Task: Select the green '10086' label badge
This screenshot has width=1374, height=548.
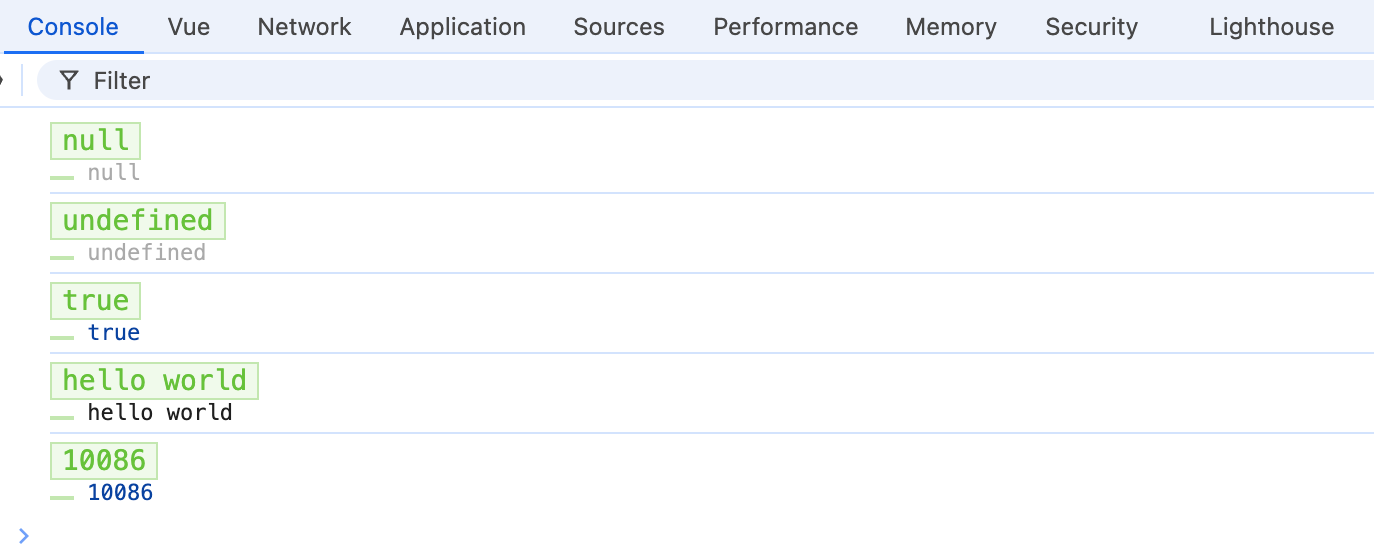Action: (x=104, y=460)
